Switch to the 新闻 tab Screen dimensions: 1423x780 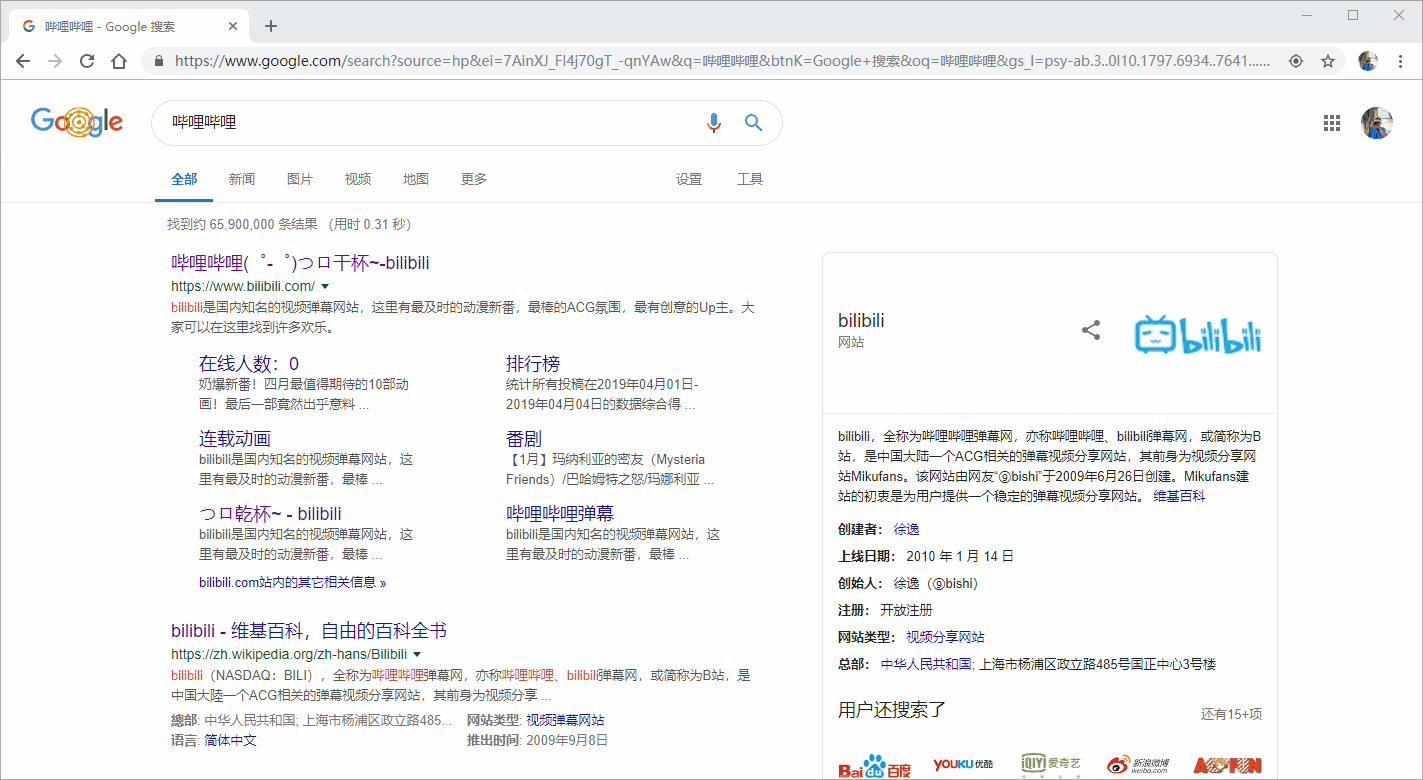click(x=242, y=179)
